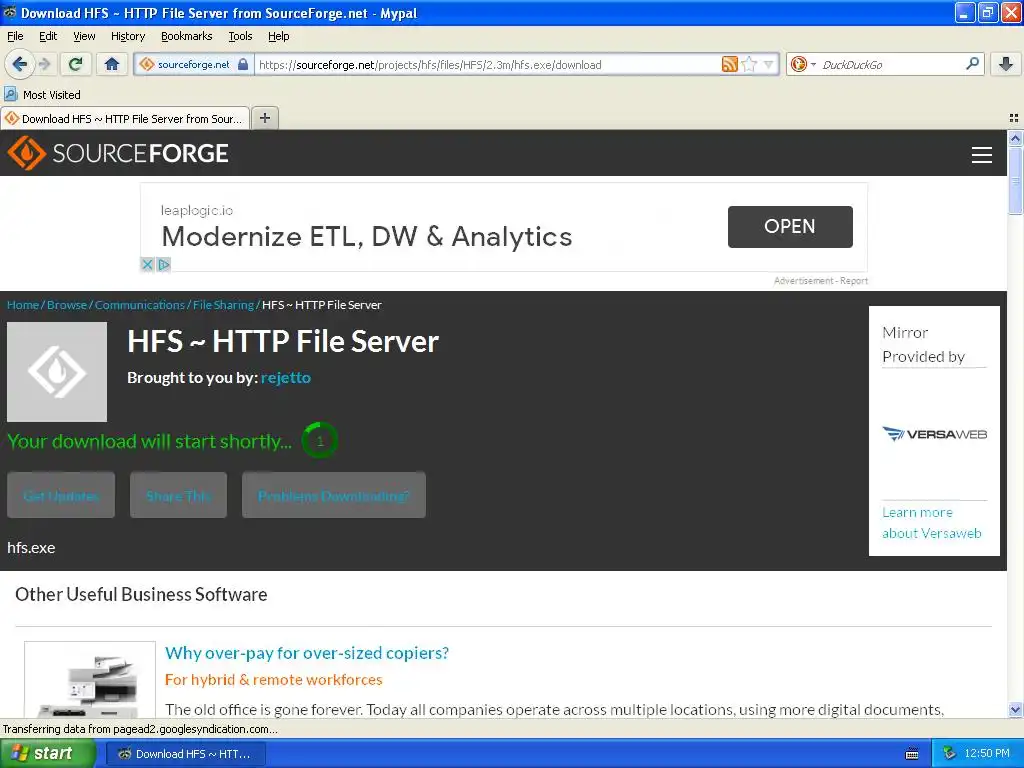
Task: Go back with the Back arrow button
Action: click(20, 64)
